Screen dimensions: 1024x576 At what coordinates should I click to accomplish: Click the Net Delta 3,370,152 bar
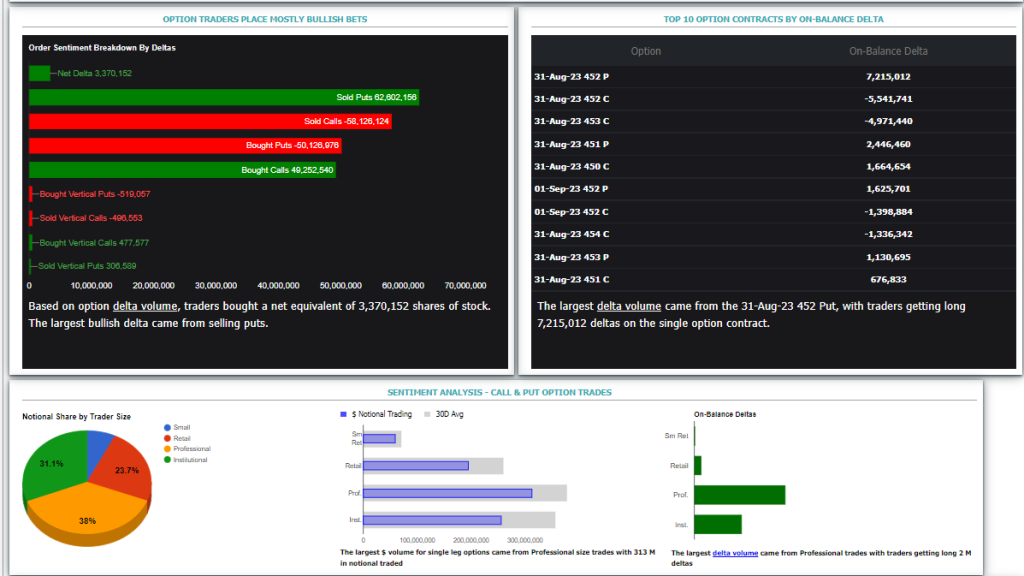39,73
